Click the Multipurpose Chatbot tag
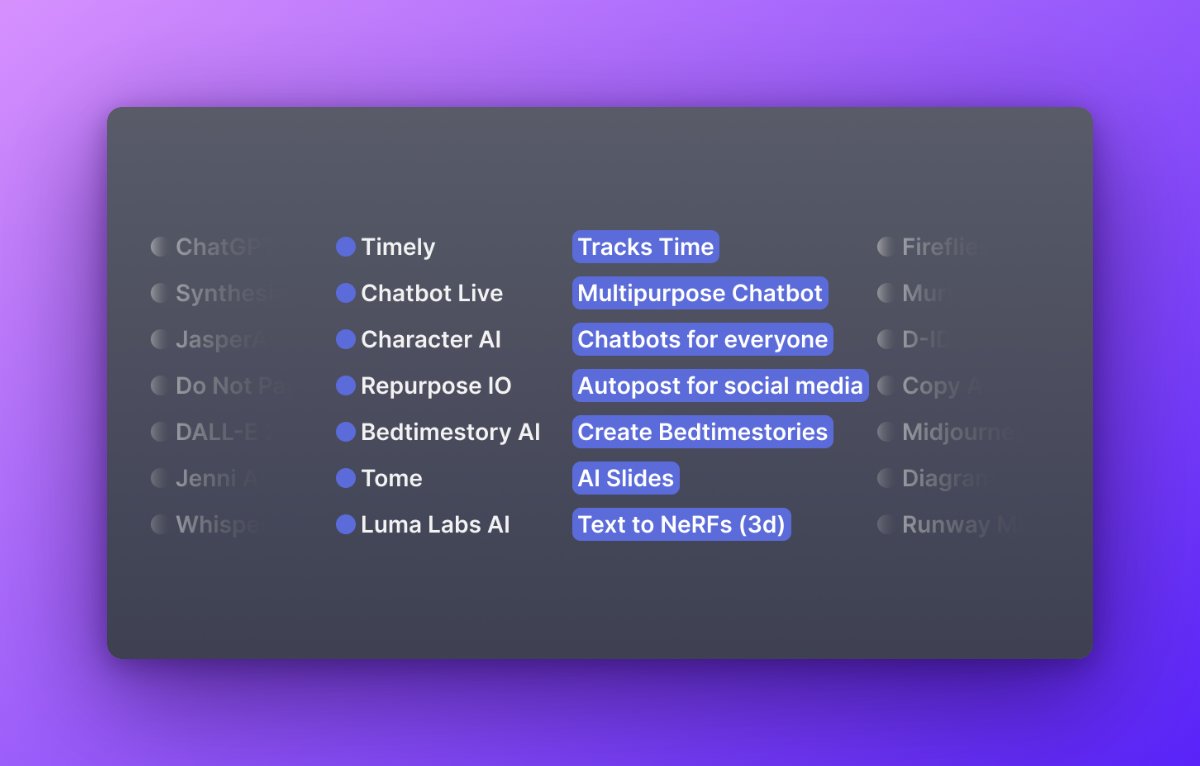The width and height of the screenshot is (1200, 766). click(x=700, y=293)
